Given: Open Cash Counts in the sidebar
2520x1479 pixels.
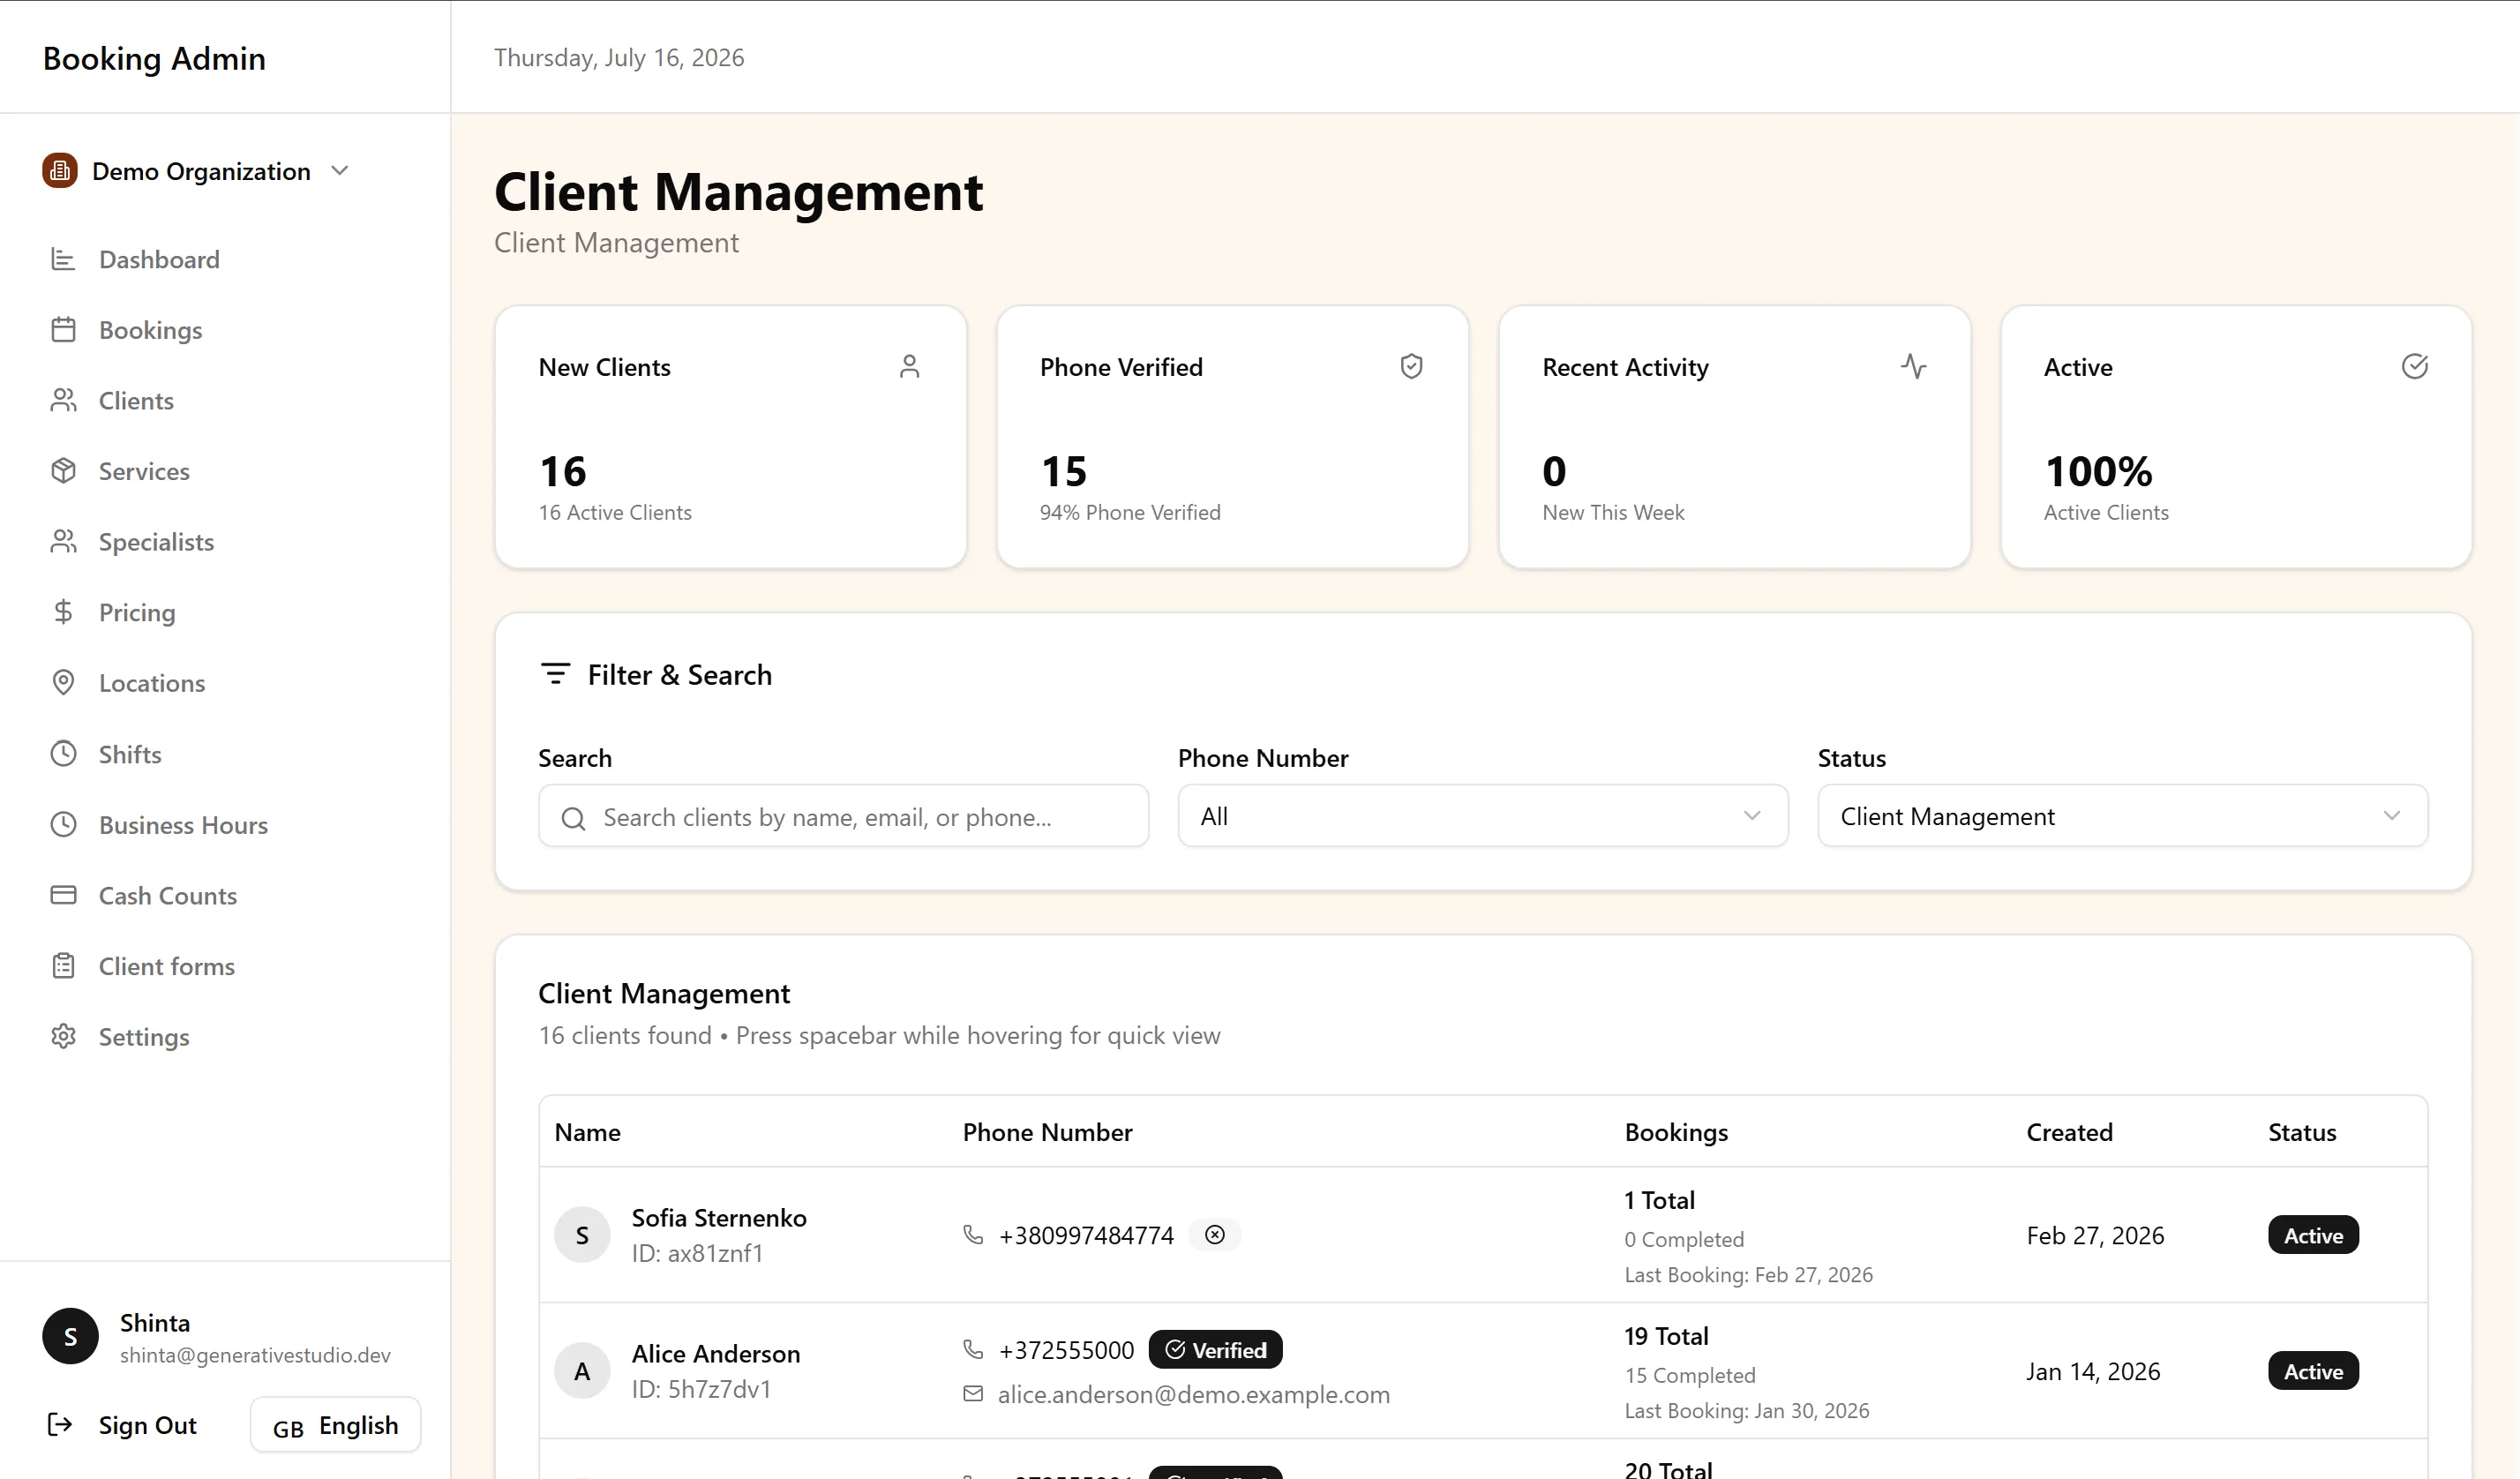Looking at the screenshot, I should pyautogui.click(x=168, y=895).
